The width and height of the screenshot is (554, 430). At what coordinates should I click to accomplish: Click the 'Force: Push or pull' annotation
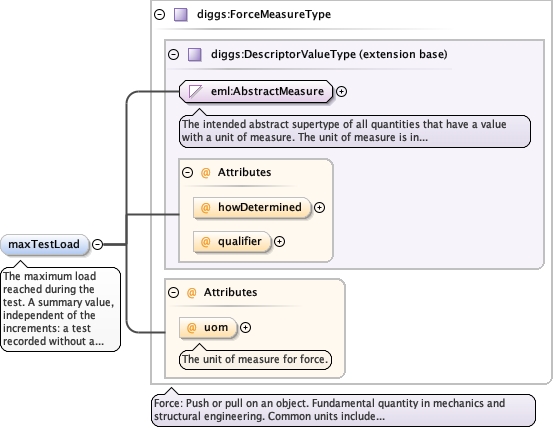(343, 410)
